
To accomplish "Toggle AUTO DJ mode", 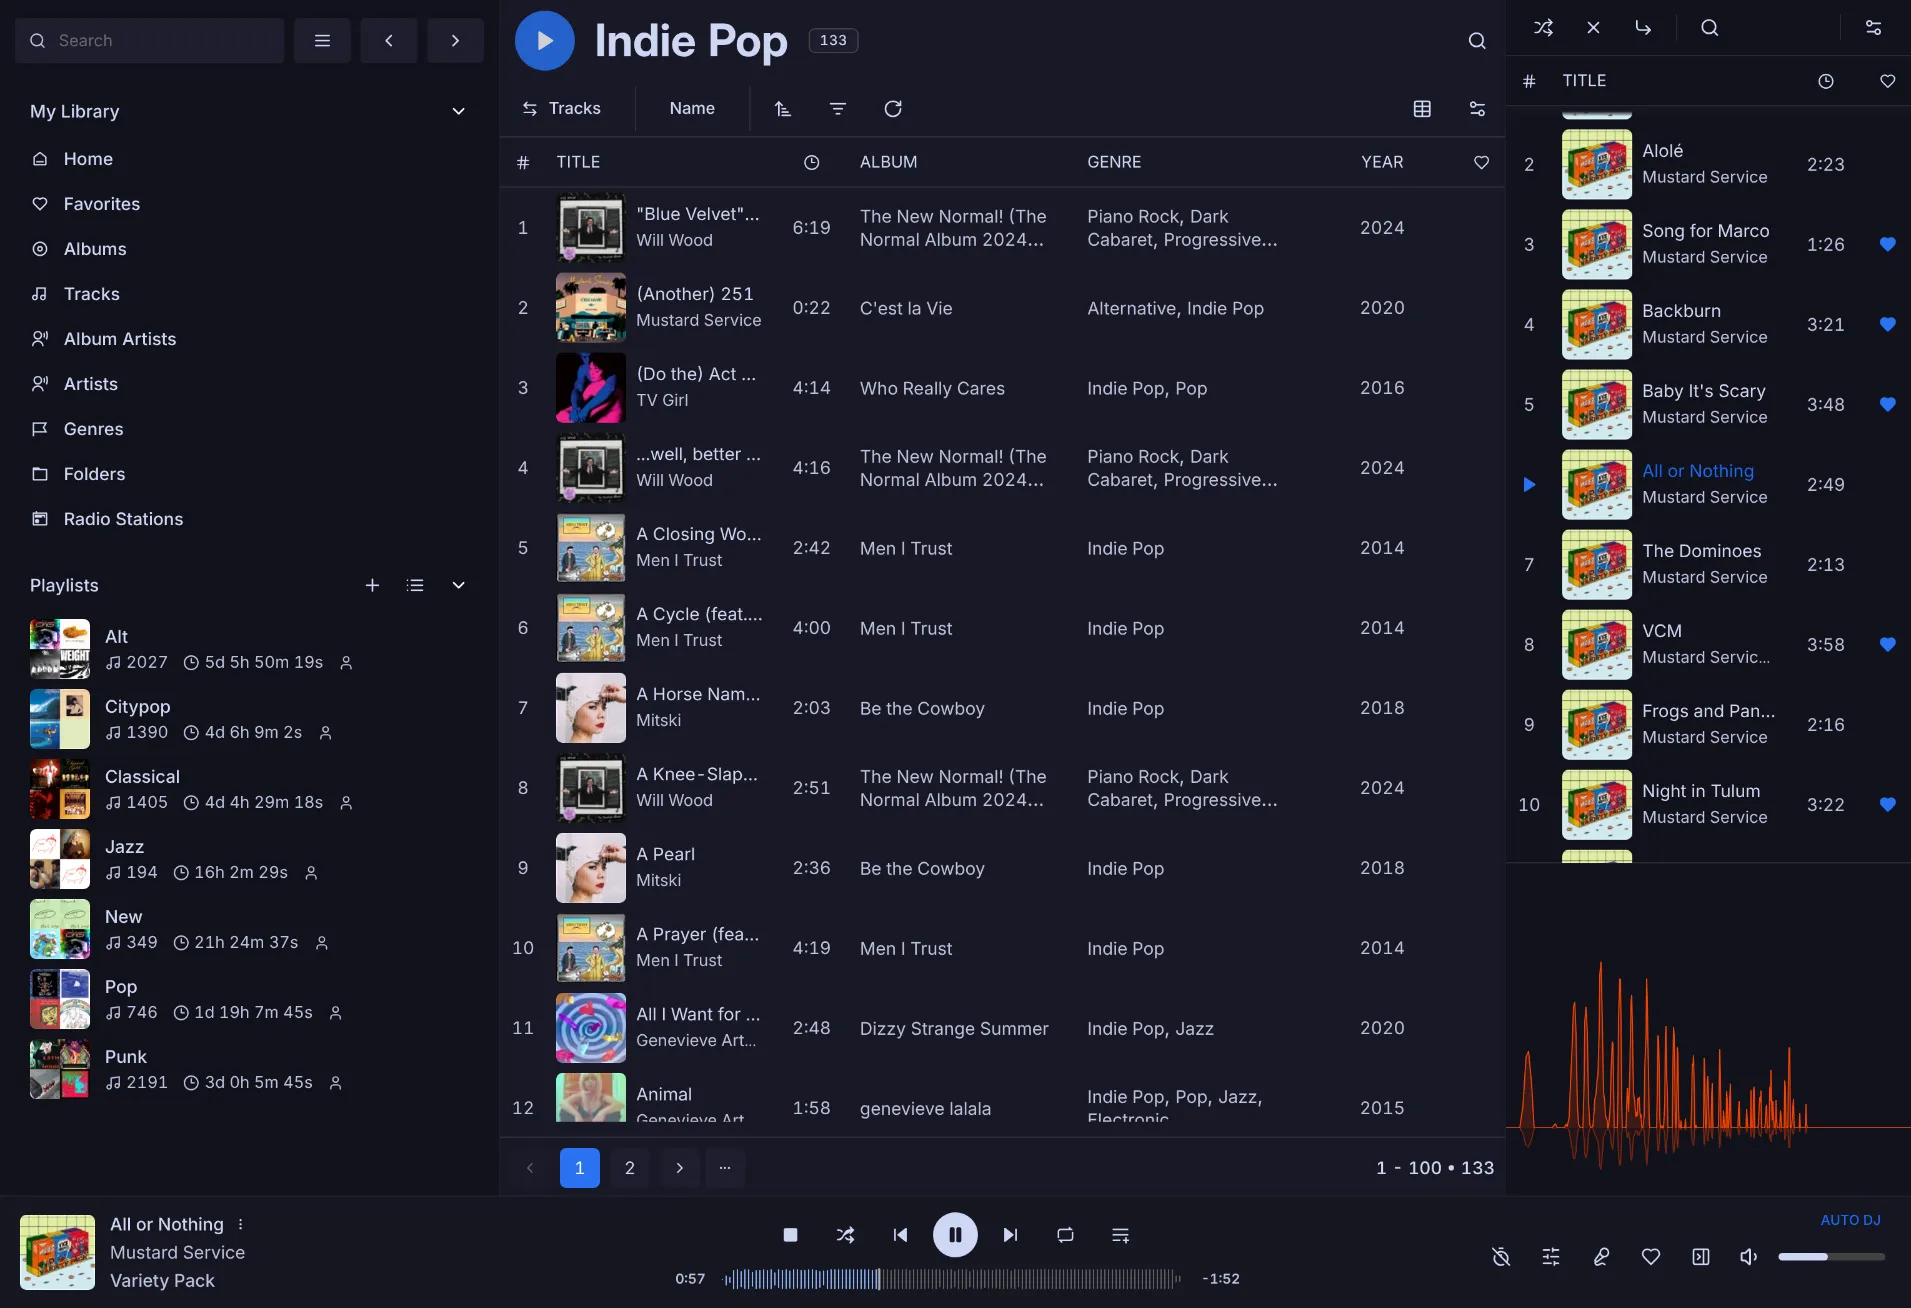I will pyautogui.click(x=1850, y=1220).
